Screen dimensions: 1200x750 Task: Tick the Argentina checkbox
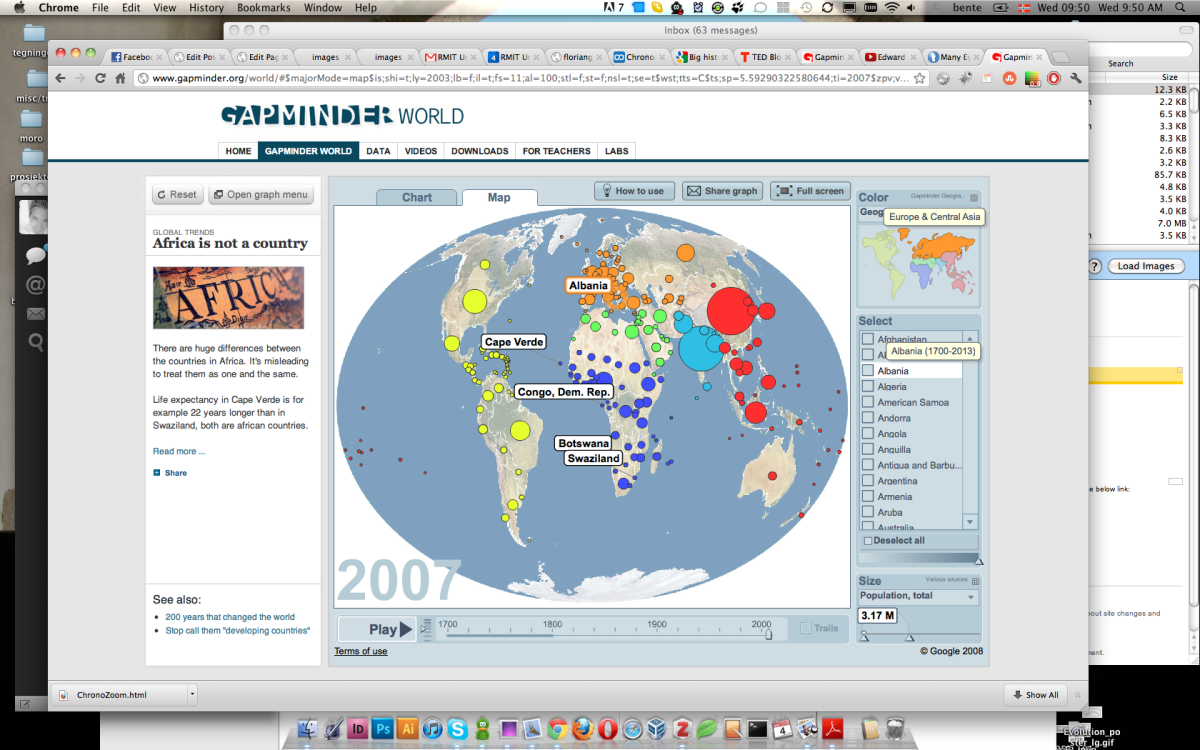pos(868,481)
